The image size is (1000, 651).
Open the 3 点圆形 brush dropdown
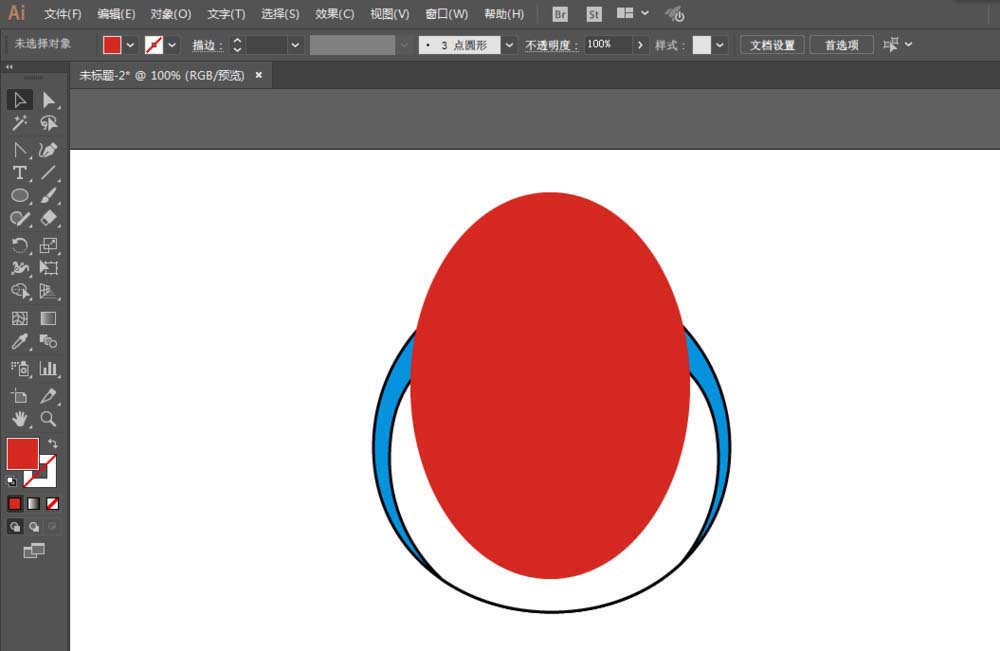pos(509,45)
